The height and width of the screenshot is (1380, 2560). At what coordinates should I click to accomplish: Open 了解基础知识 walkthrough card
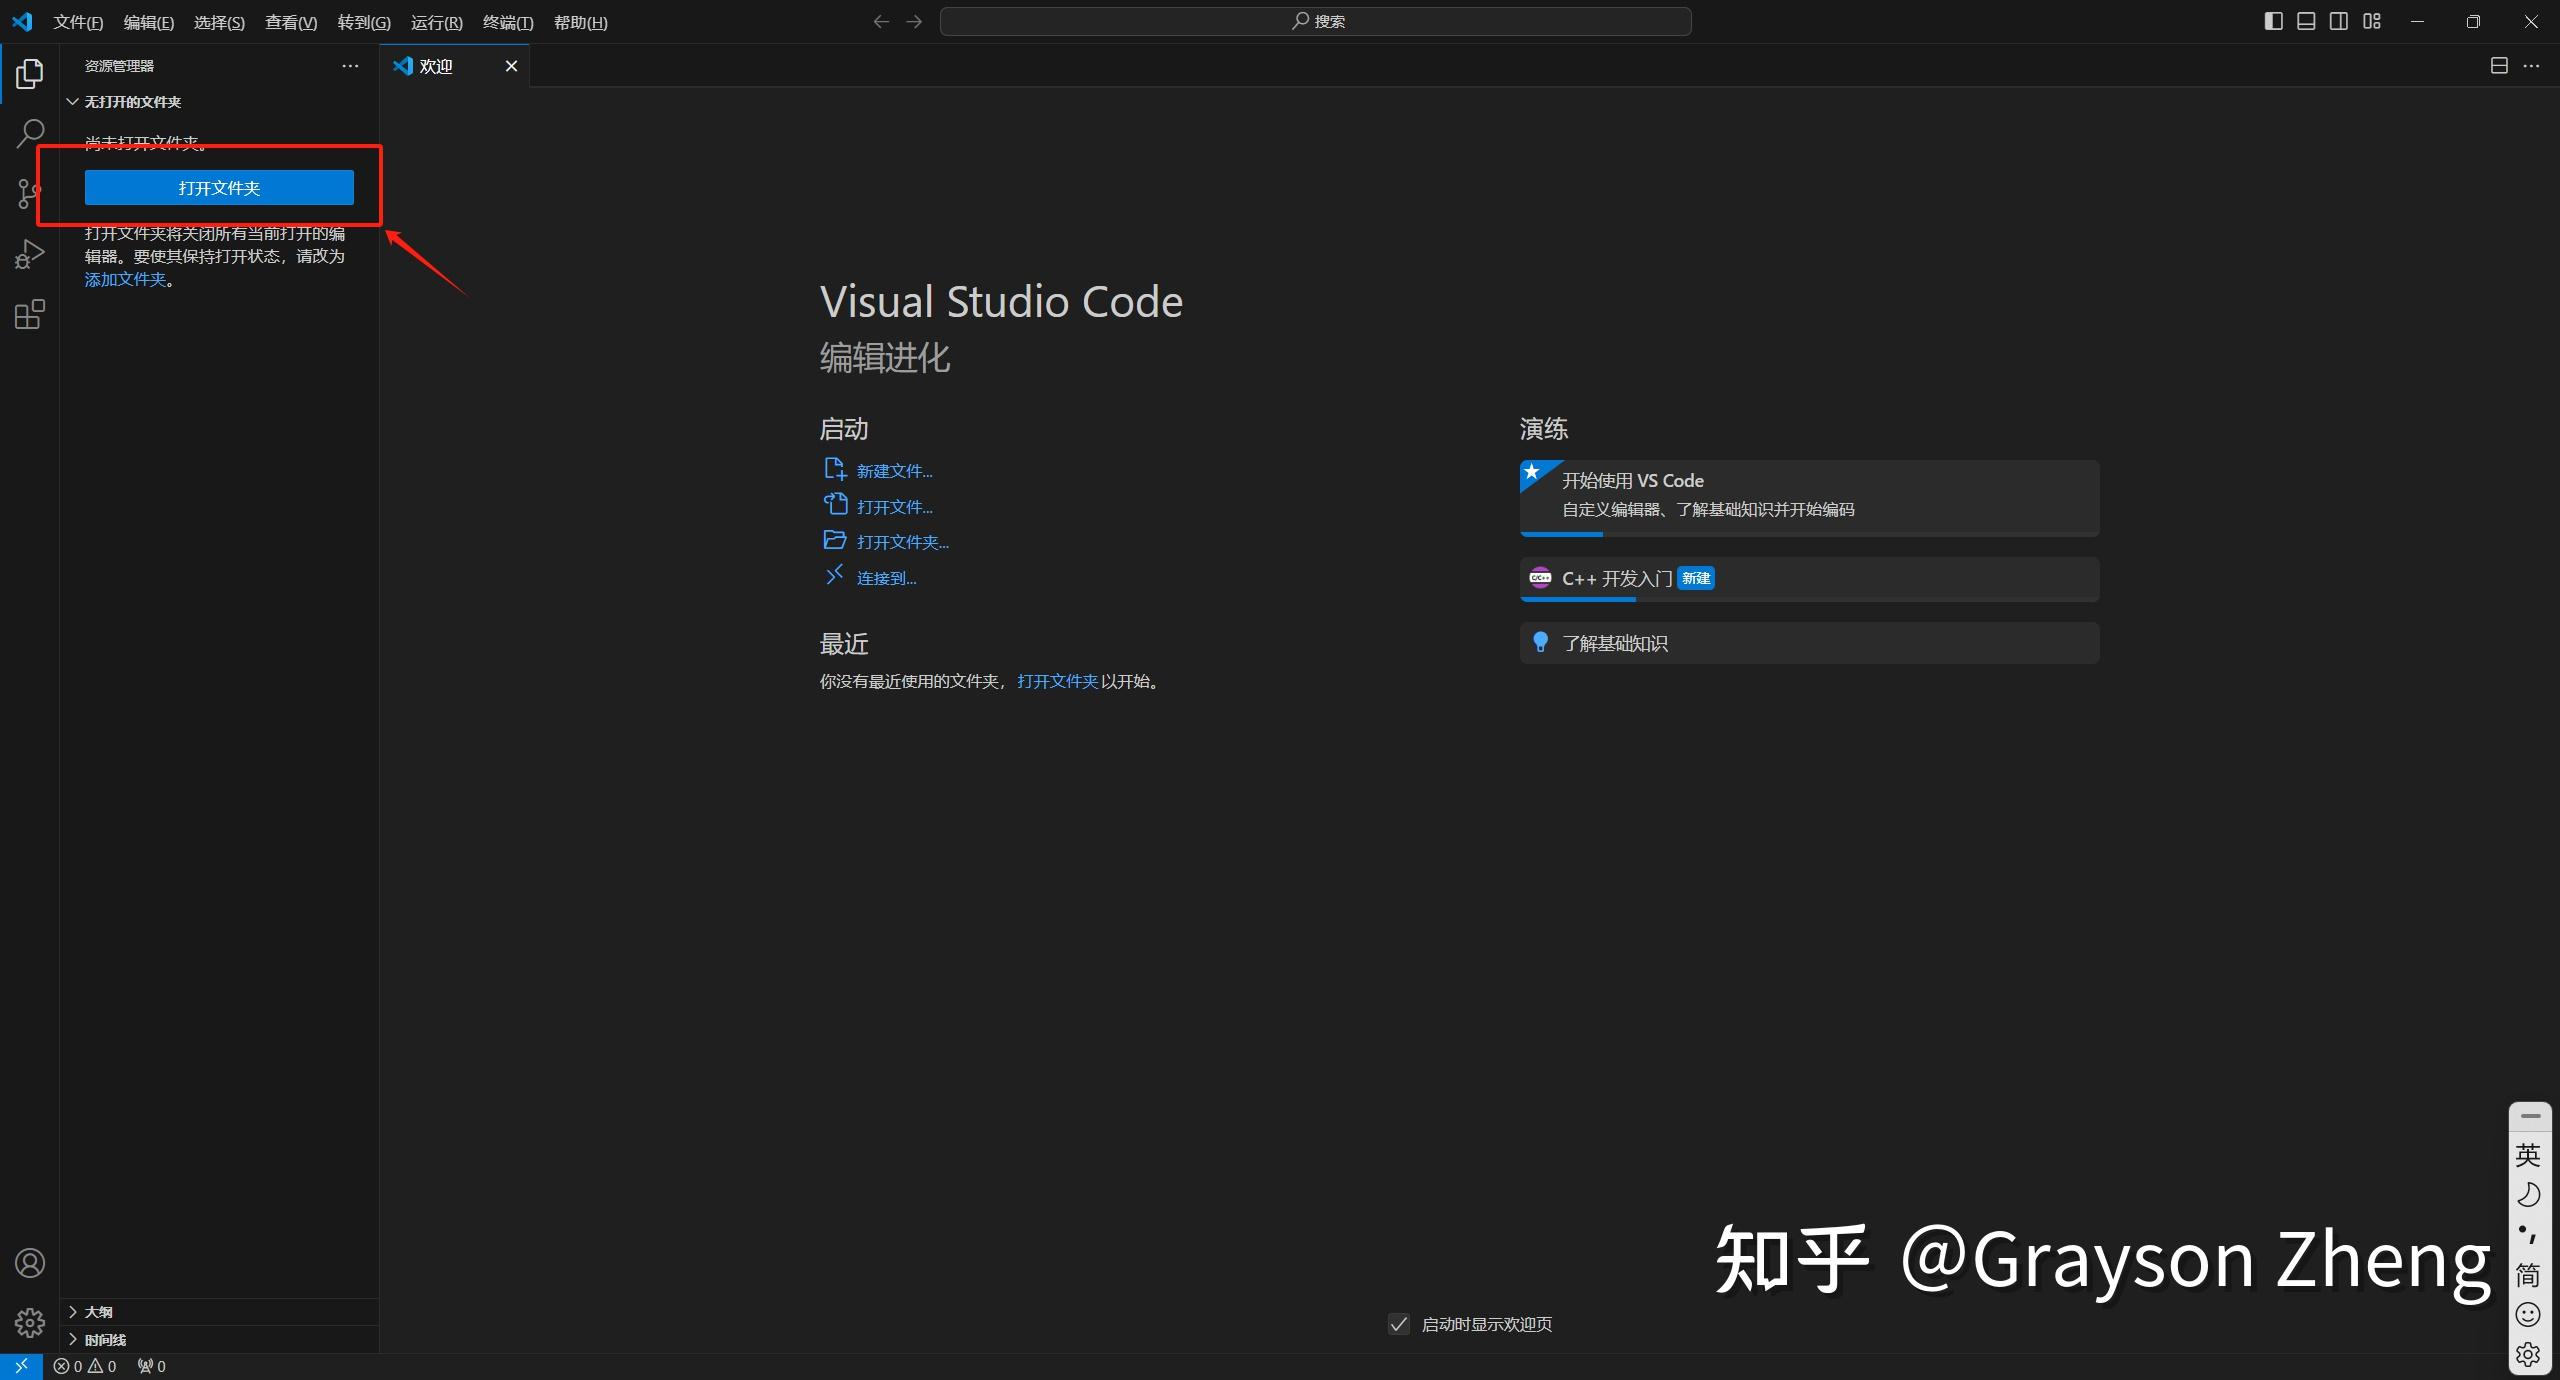pos(1809,643)
